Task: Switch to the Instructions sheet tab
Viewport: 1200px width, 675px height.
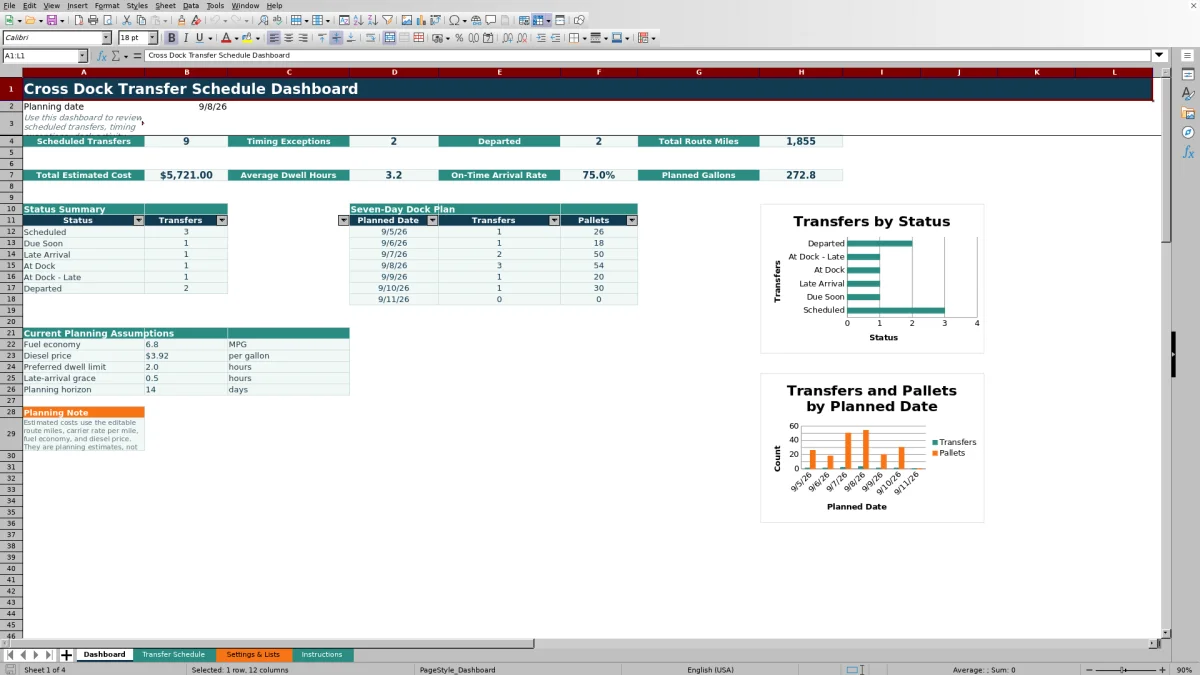Action: click(322, 655)
